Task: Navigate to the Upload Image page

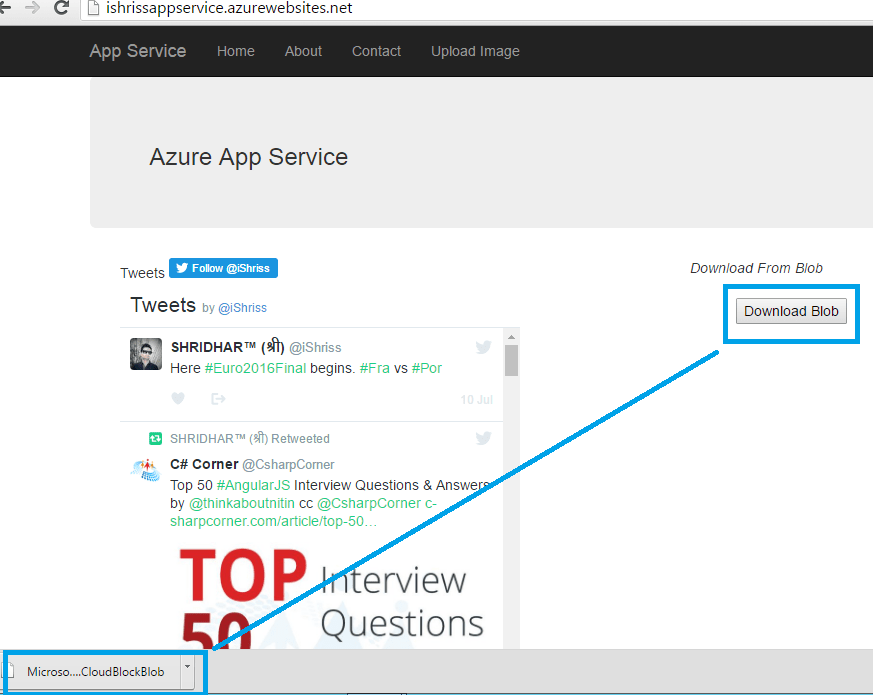Action: click(475, 51)
